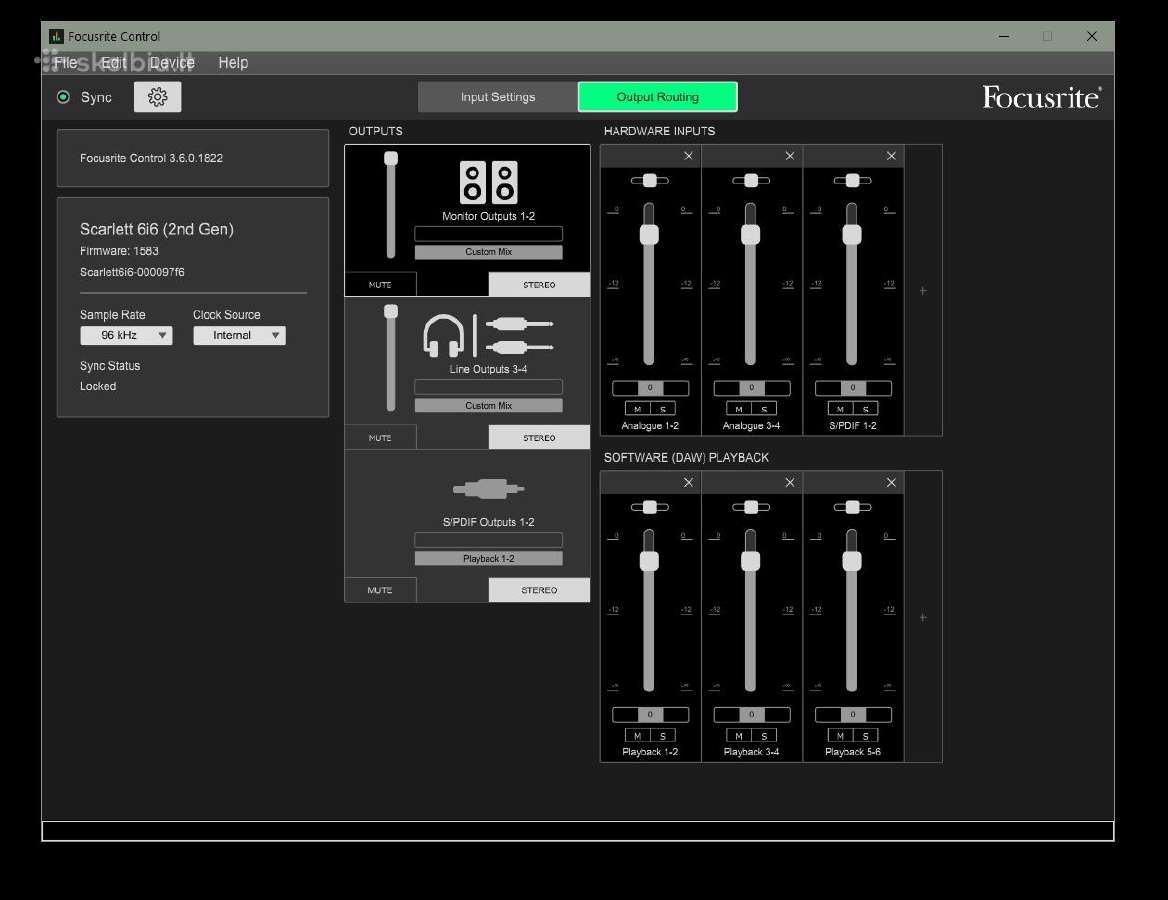Switch to the Input Settings tab

tap(498, 97)
